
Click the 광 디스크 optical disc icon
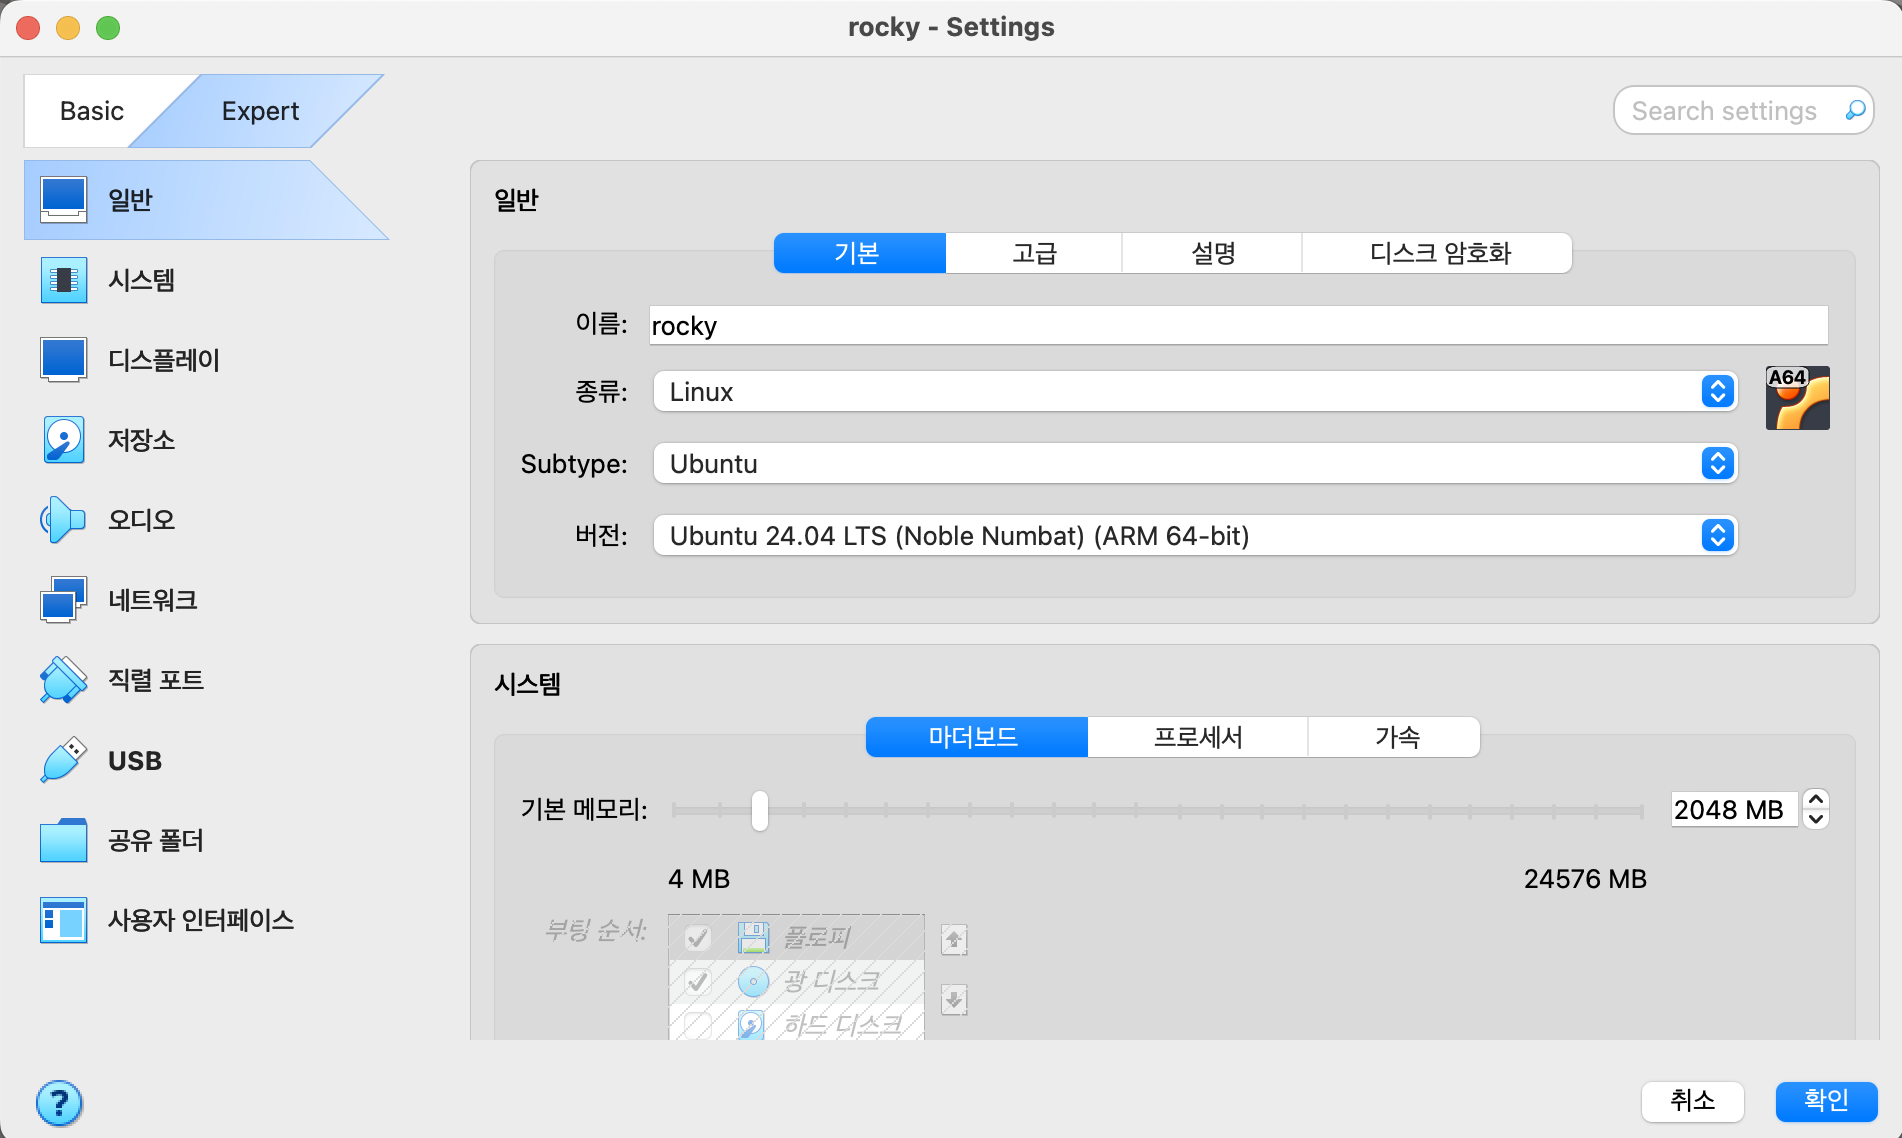pos(753,981)
